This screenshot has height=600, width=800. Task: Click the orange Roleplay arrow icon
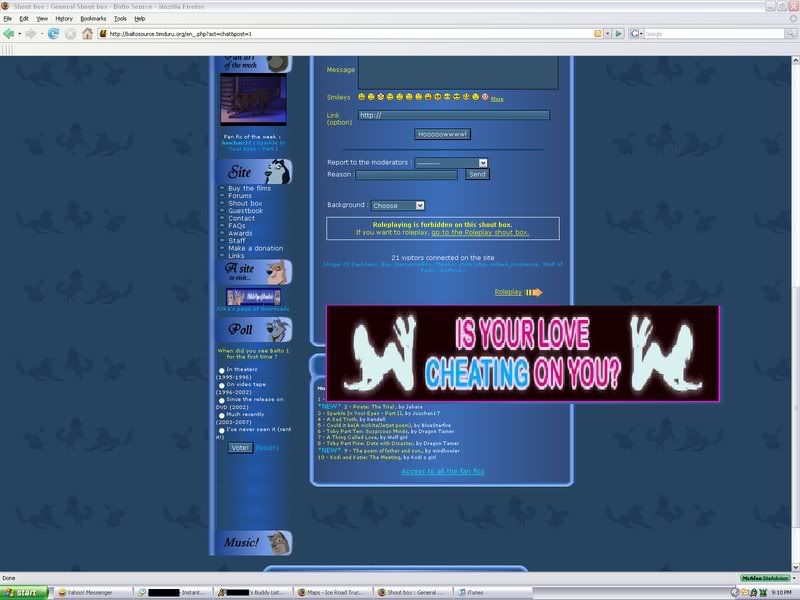(534, 292)
